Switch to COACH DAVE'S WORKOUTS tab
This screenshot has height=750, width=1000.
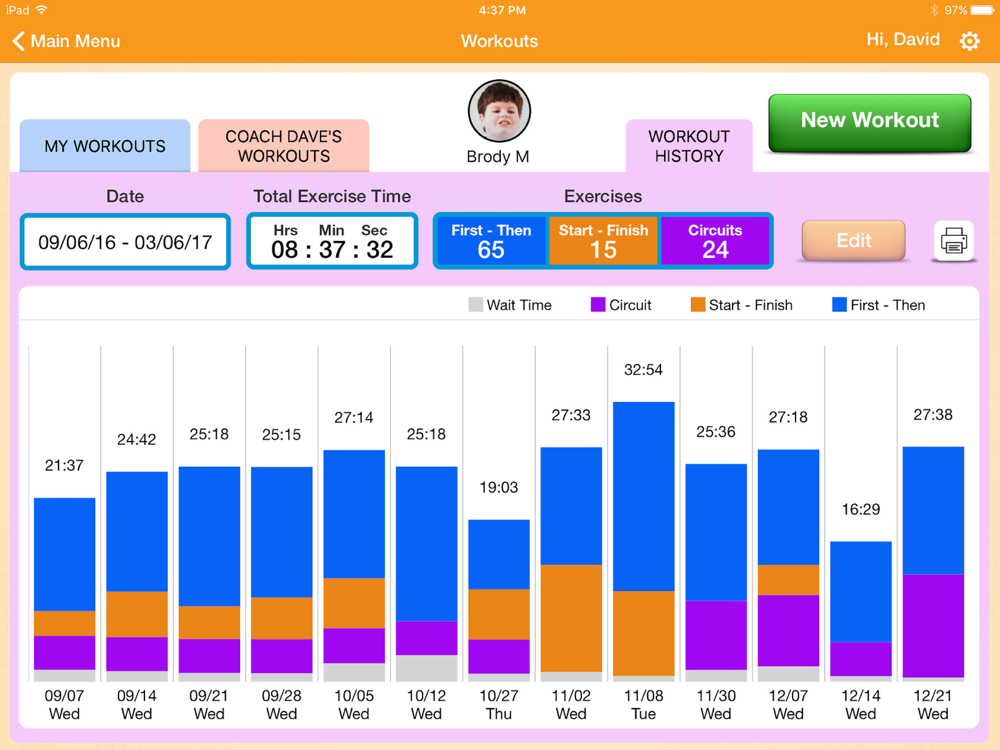[284, 145]
